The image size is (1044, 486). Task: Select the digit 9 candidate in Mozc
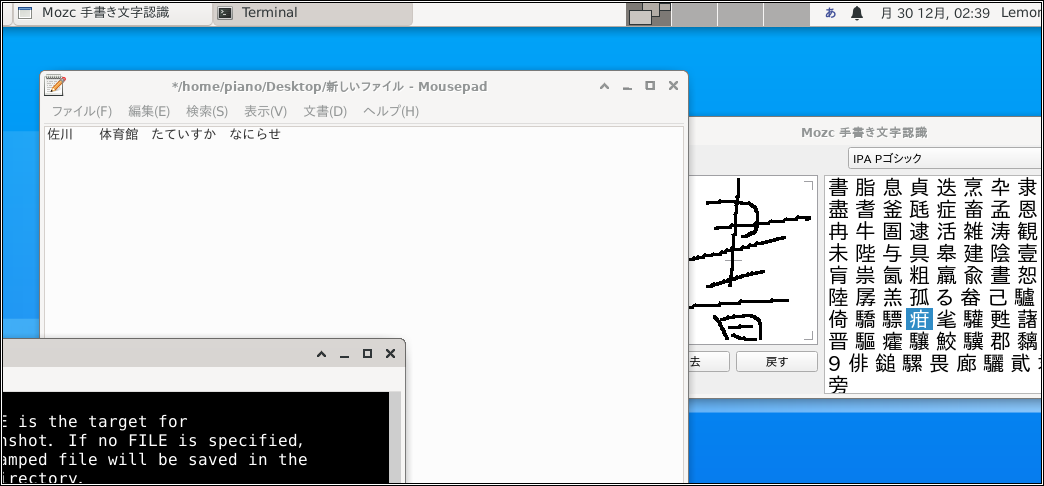click(835, 364)
